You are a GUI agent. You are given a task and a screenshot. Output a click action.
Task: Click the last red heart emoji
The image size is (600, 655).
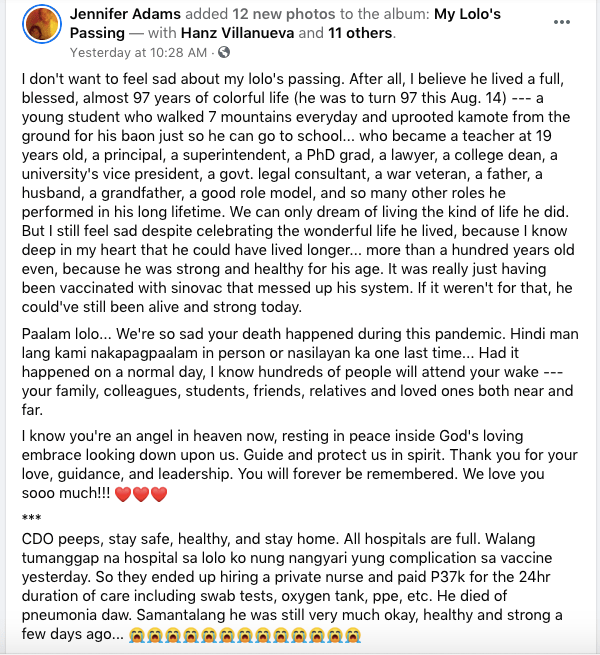158,495
